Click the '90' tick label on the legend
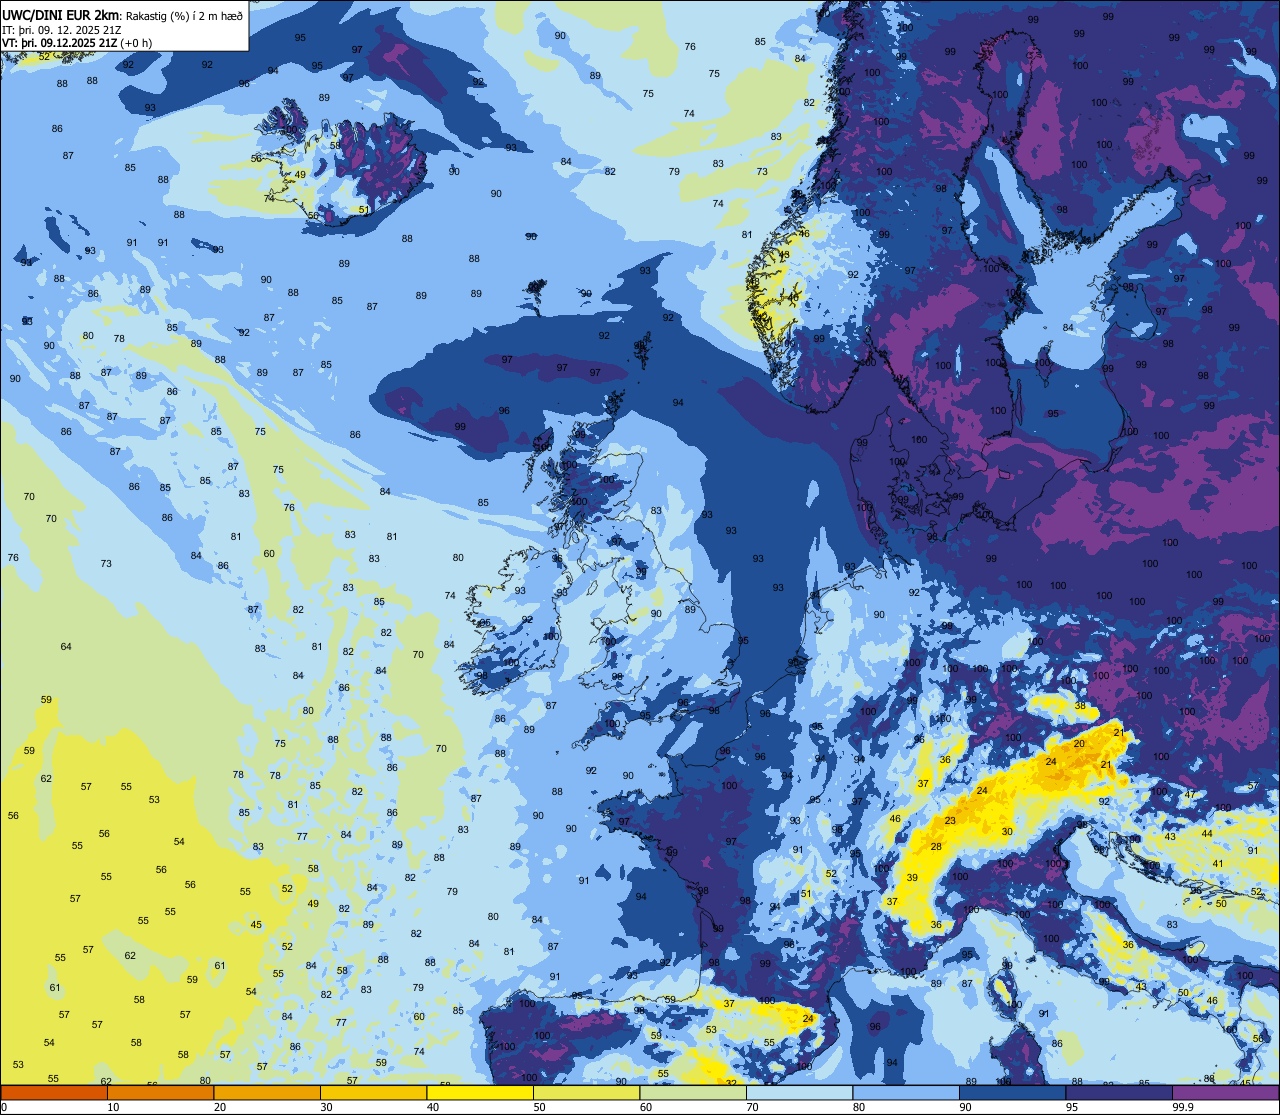1280x1115 pixels. tap(967, 1107)
